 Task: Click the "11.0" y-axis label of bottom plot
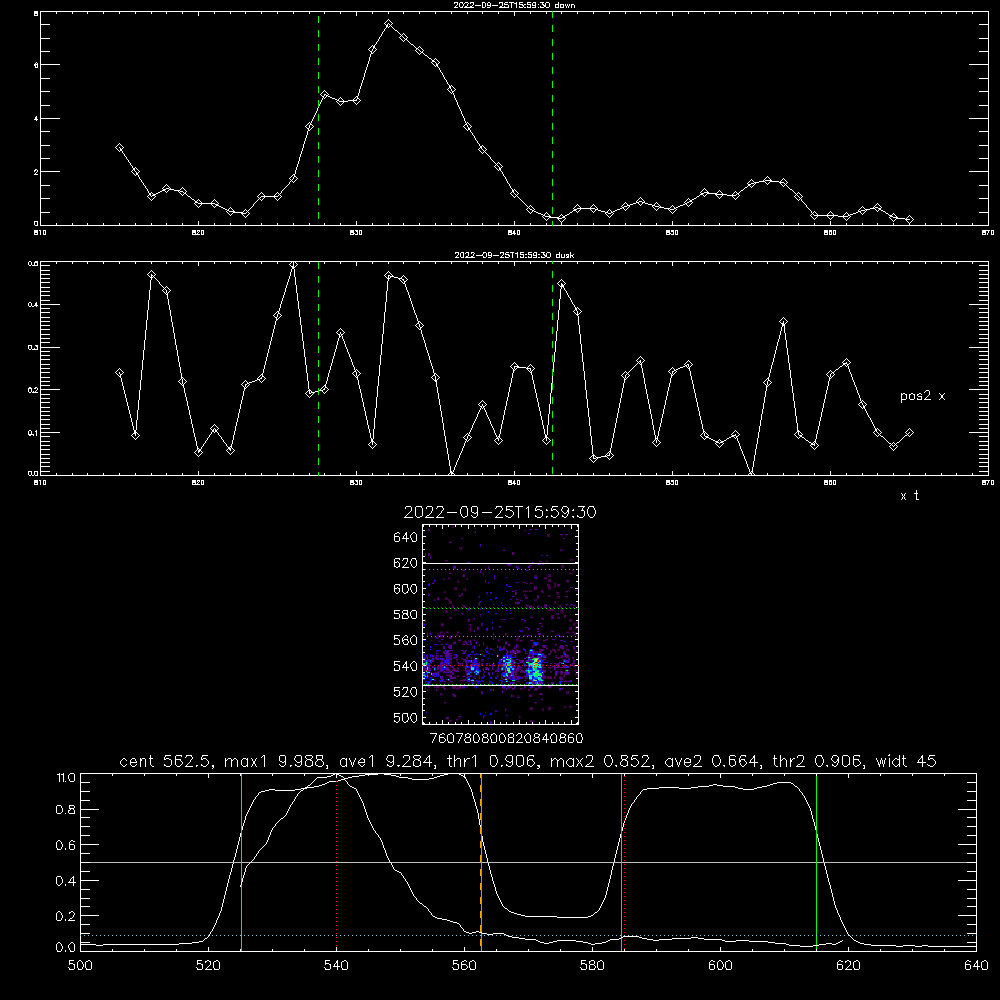coord(66,778)
